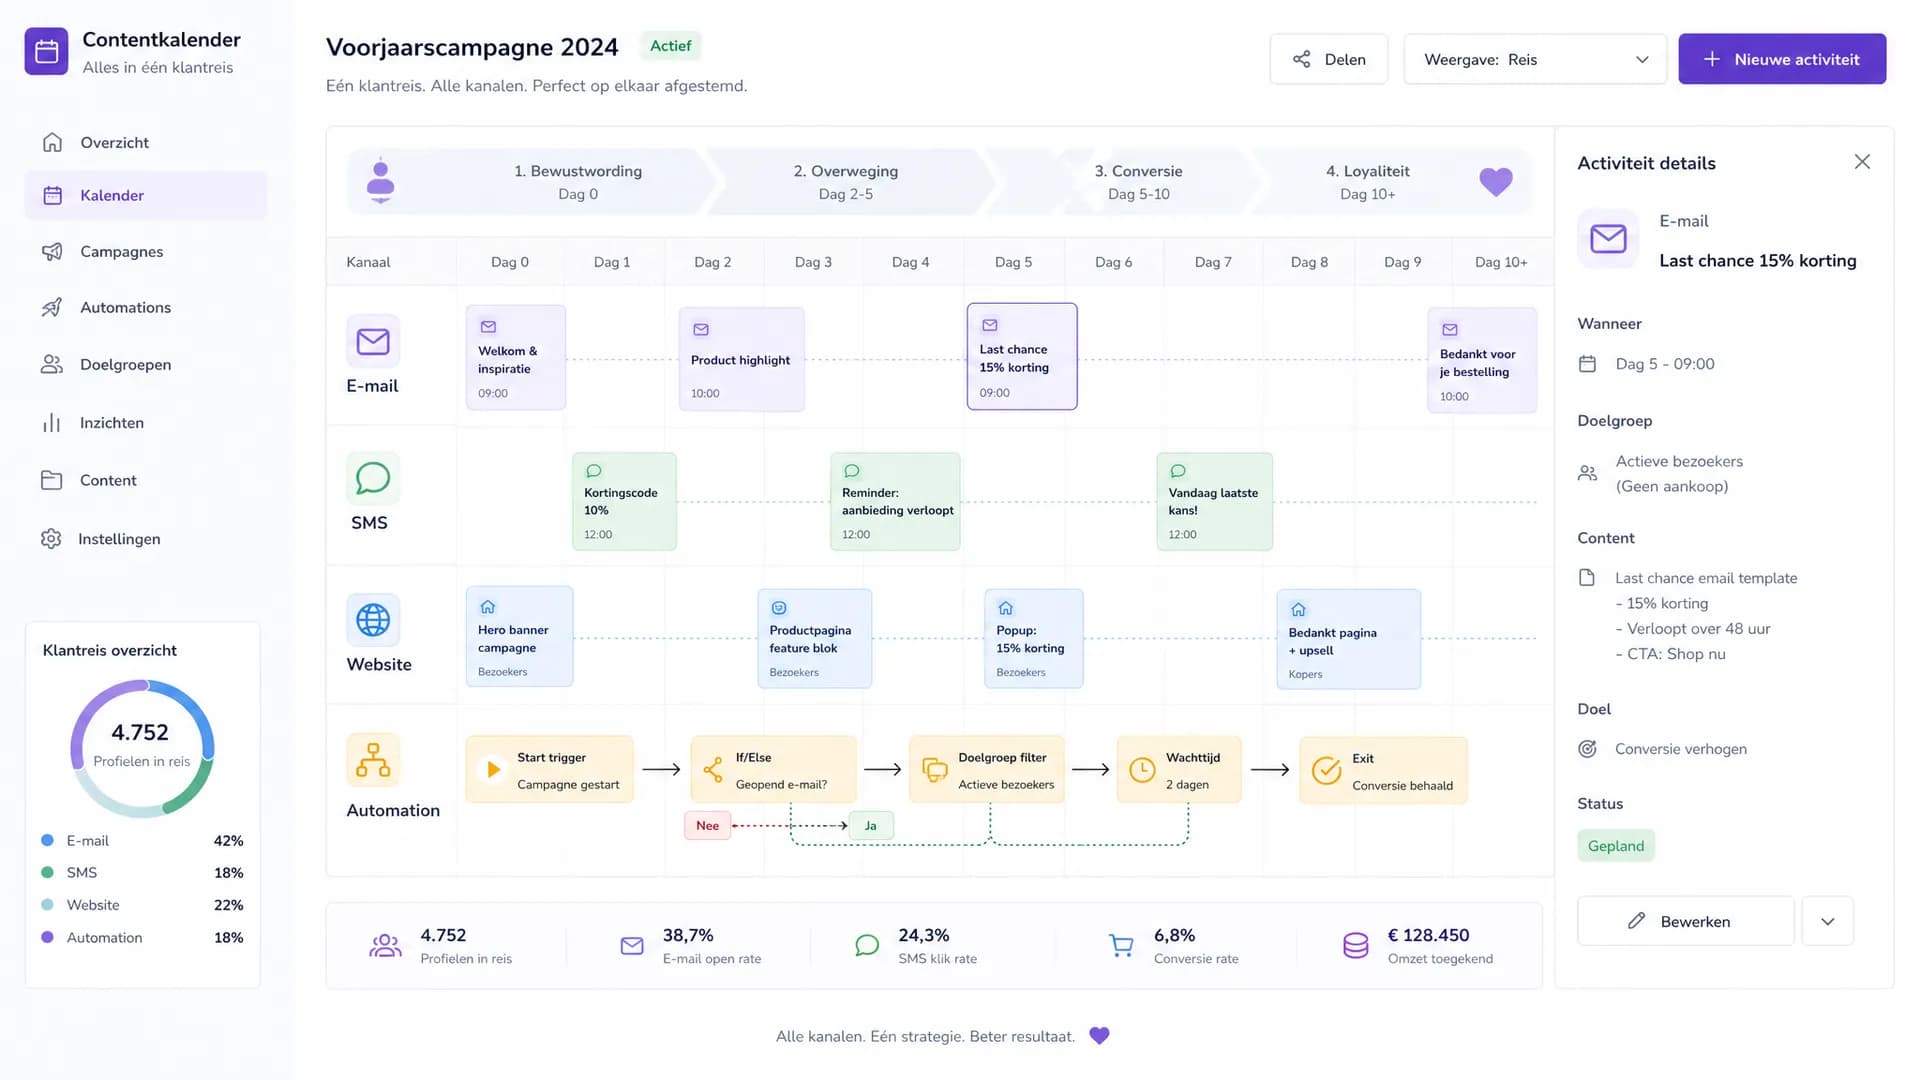Click the Automation purple legend dot
Viewport: 1920px width, 1080px height.
pyautogui.click(x=47, y=937)
